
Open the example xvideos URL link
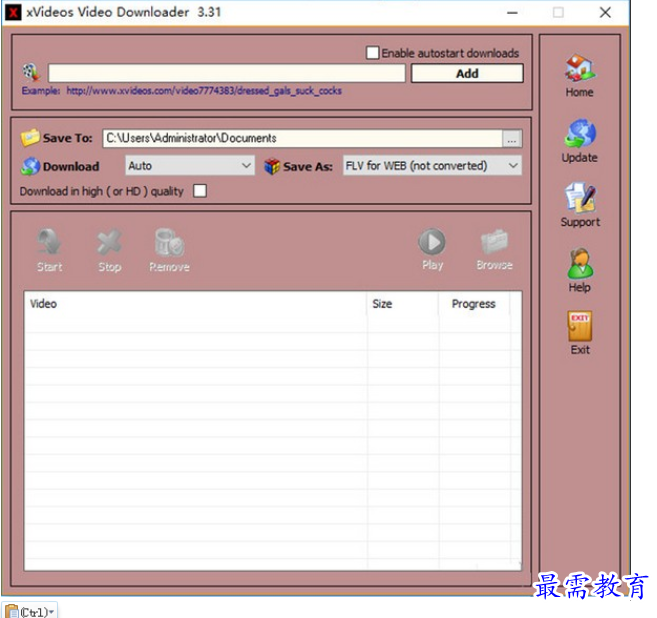204,91
